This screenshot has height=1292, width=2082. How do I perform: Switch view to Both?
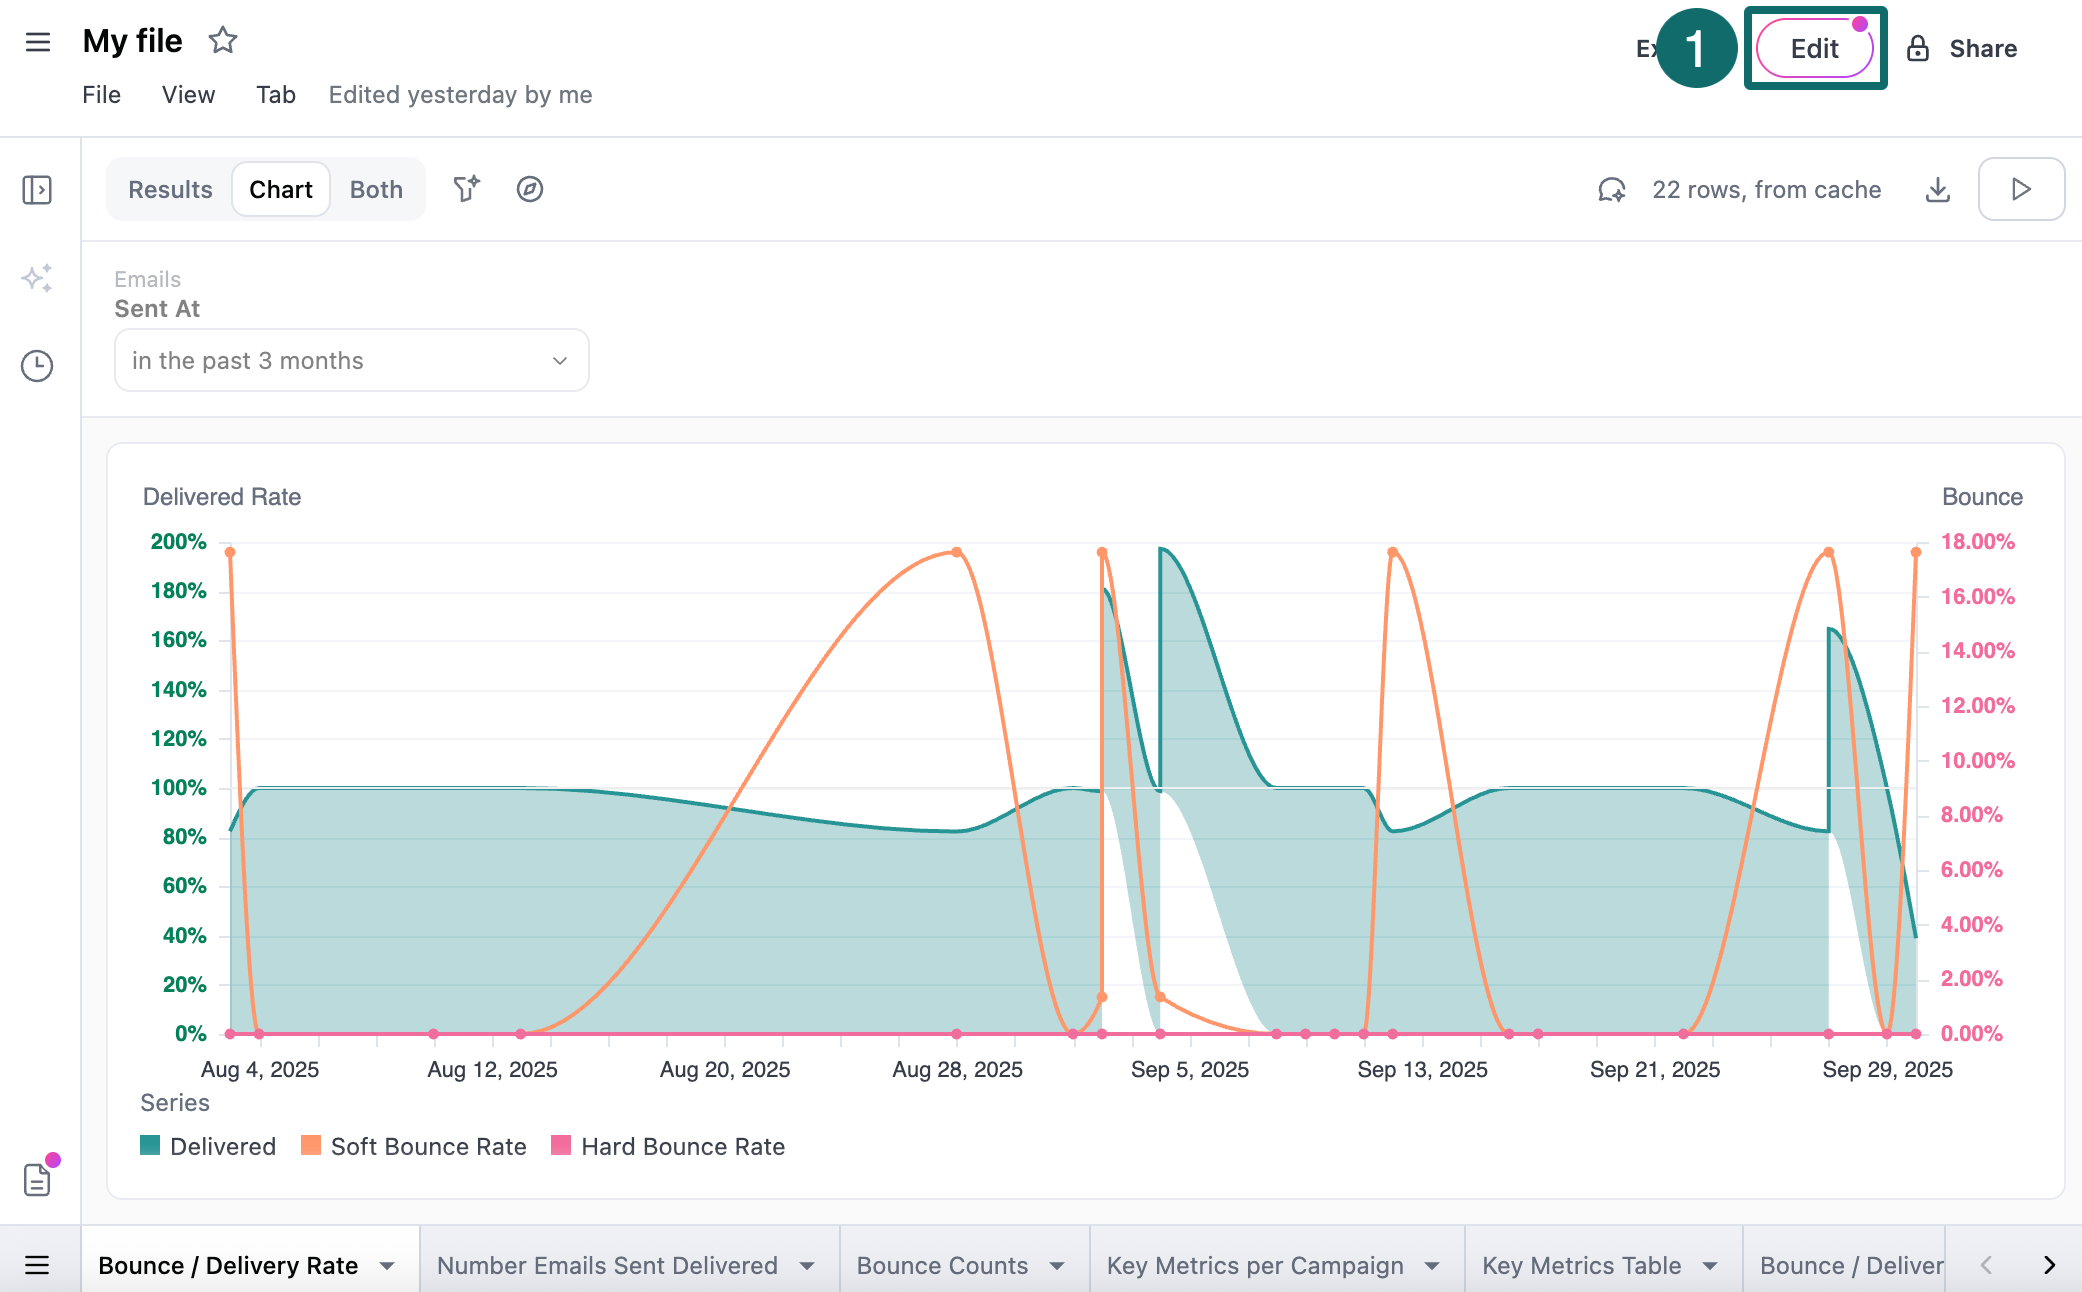(376, 189)
